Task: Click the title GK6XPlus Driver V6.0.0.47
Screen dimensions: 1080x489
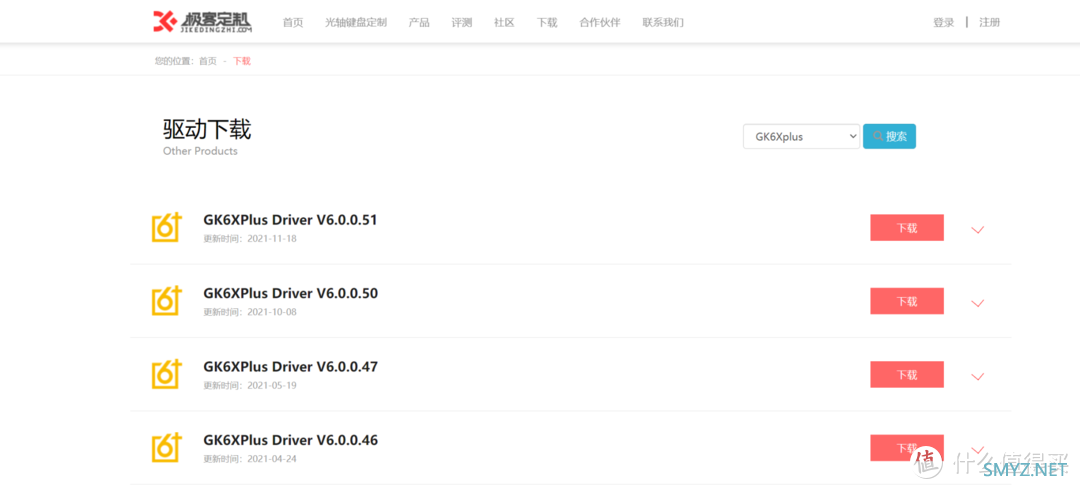Action: (291, 367)
